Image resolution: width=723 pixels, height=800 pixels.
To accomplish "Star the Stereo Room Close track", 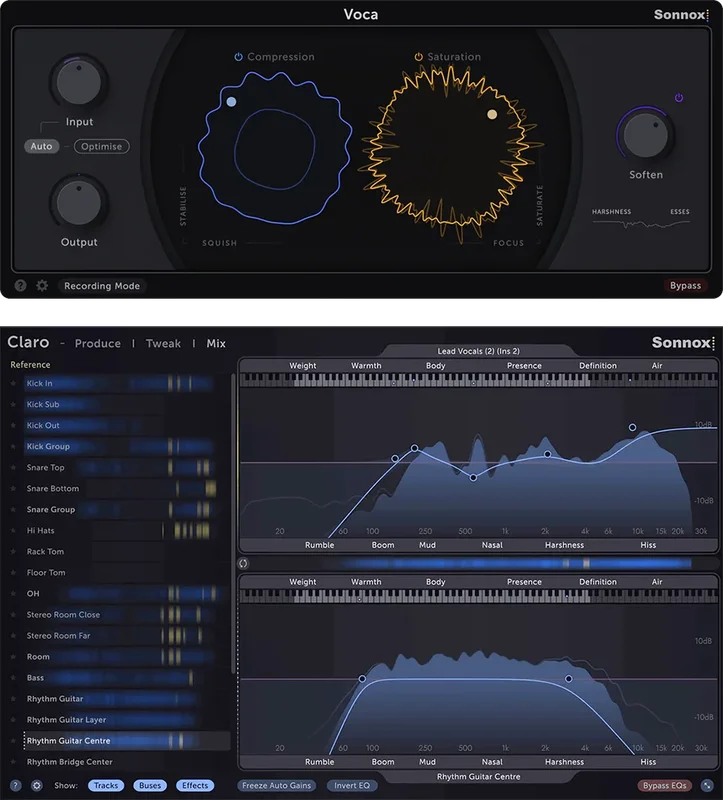I will coord(13,615).
